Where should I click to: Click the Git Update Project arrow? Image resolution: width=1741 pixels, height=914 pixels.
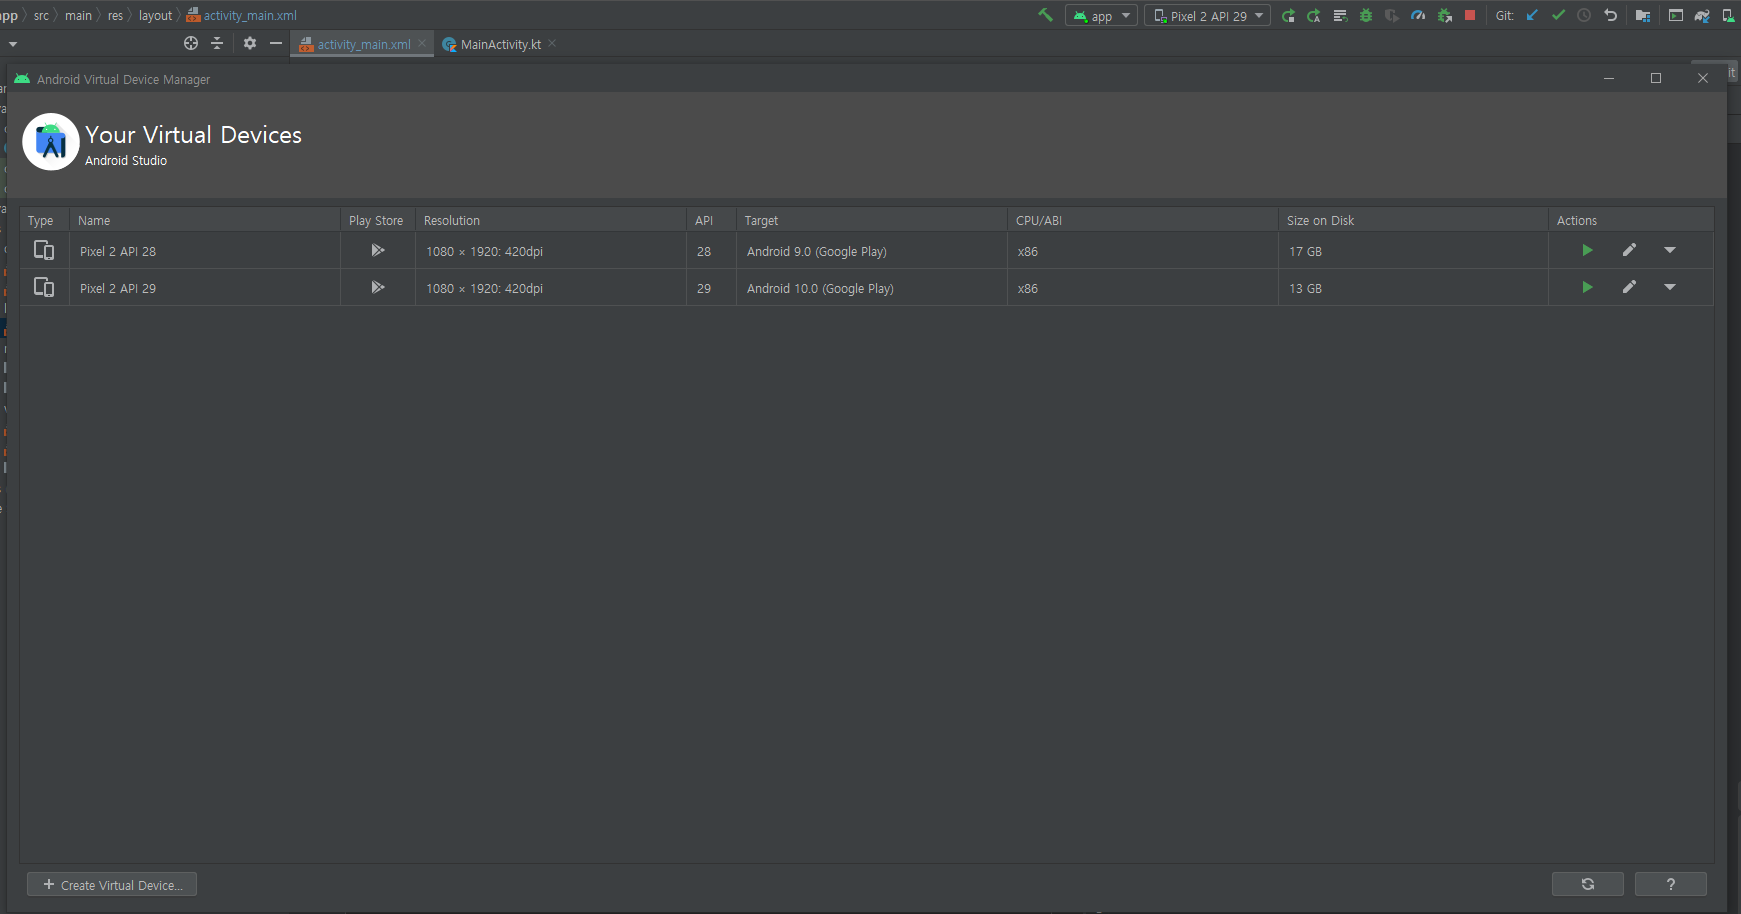coord(1532,15)
